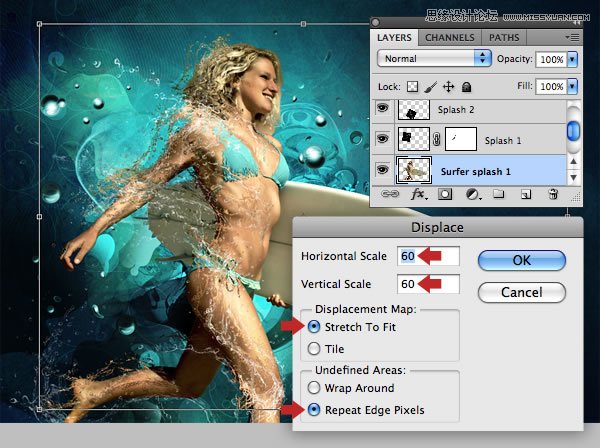
Task: Click the top-center transform handle on canvas
Action: [x=303, y=24]
